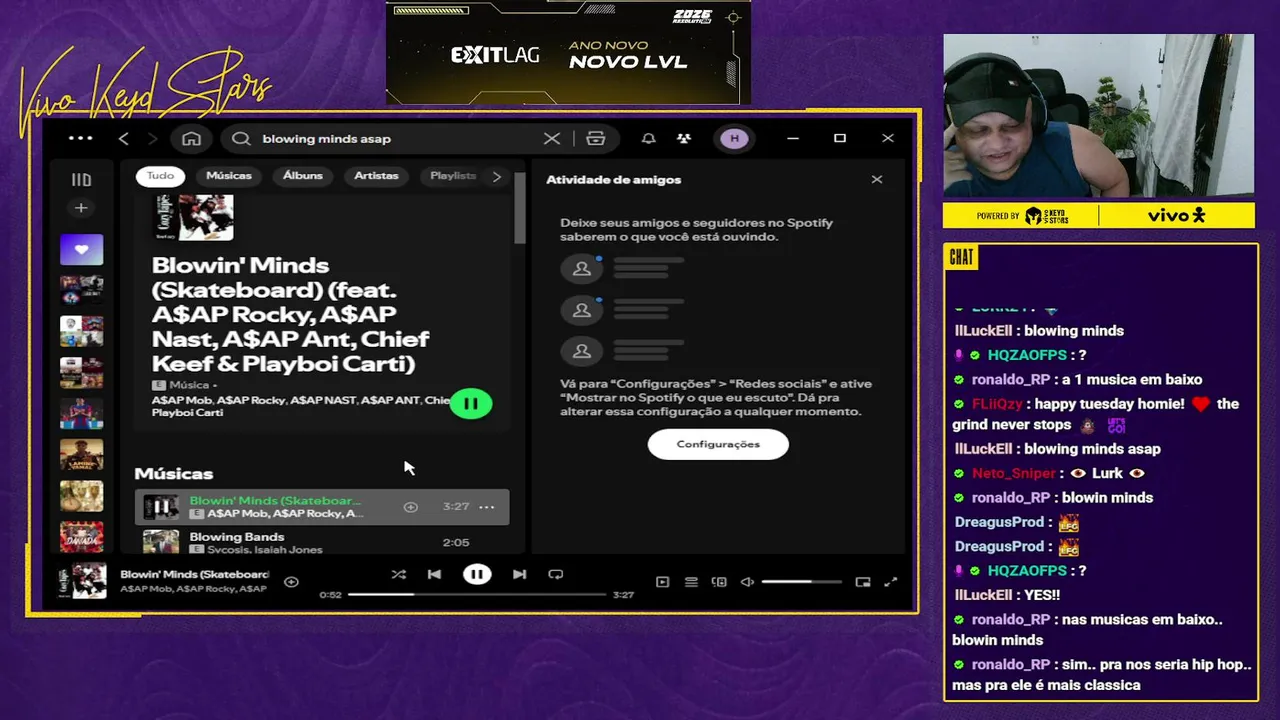Open the Now Playing view icon
The image size is (1280, 720).
tap(662, 581)
